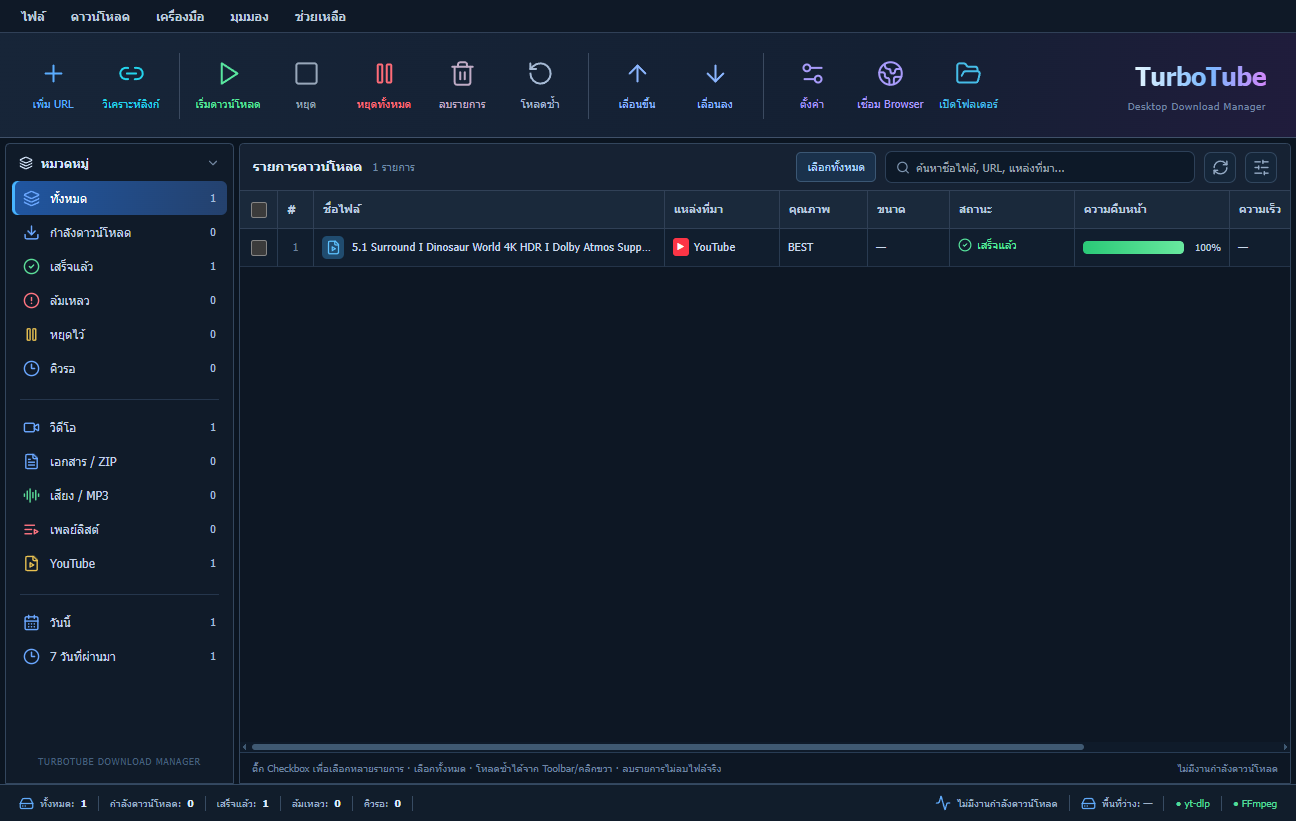Click the YouTube source cell
The width and height of the screenshot is (1296, 821).
point(721,247)
